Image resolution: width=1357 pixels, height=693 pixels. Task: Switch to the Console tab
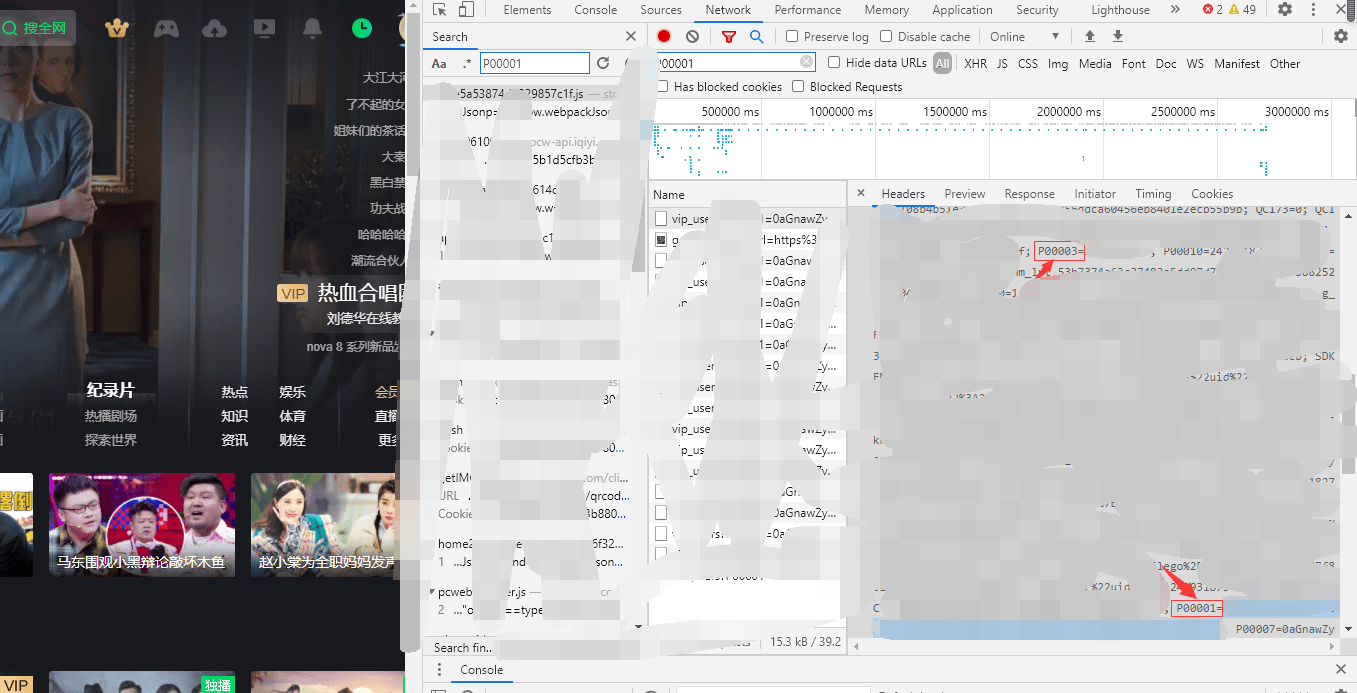tap(595, 10)
